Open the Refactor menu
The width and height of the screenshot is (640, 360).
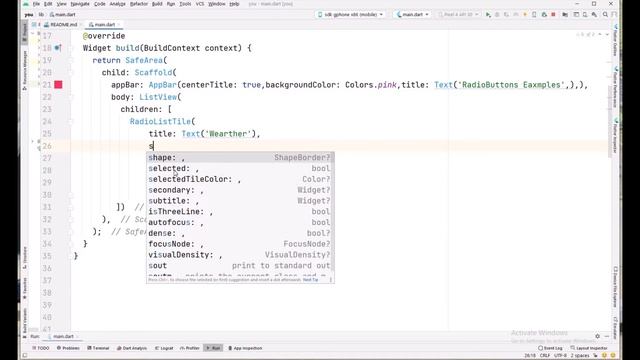point(139,4)
